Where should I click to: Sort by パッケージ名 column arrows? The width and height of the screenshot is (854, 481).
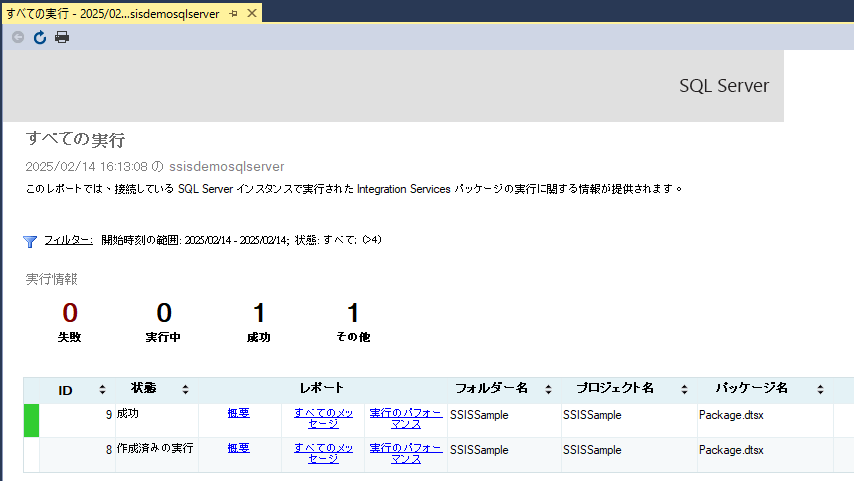pos(820,389)
